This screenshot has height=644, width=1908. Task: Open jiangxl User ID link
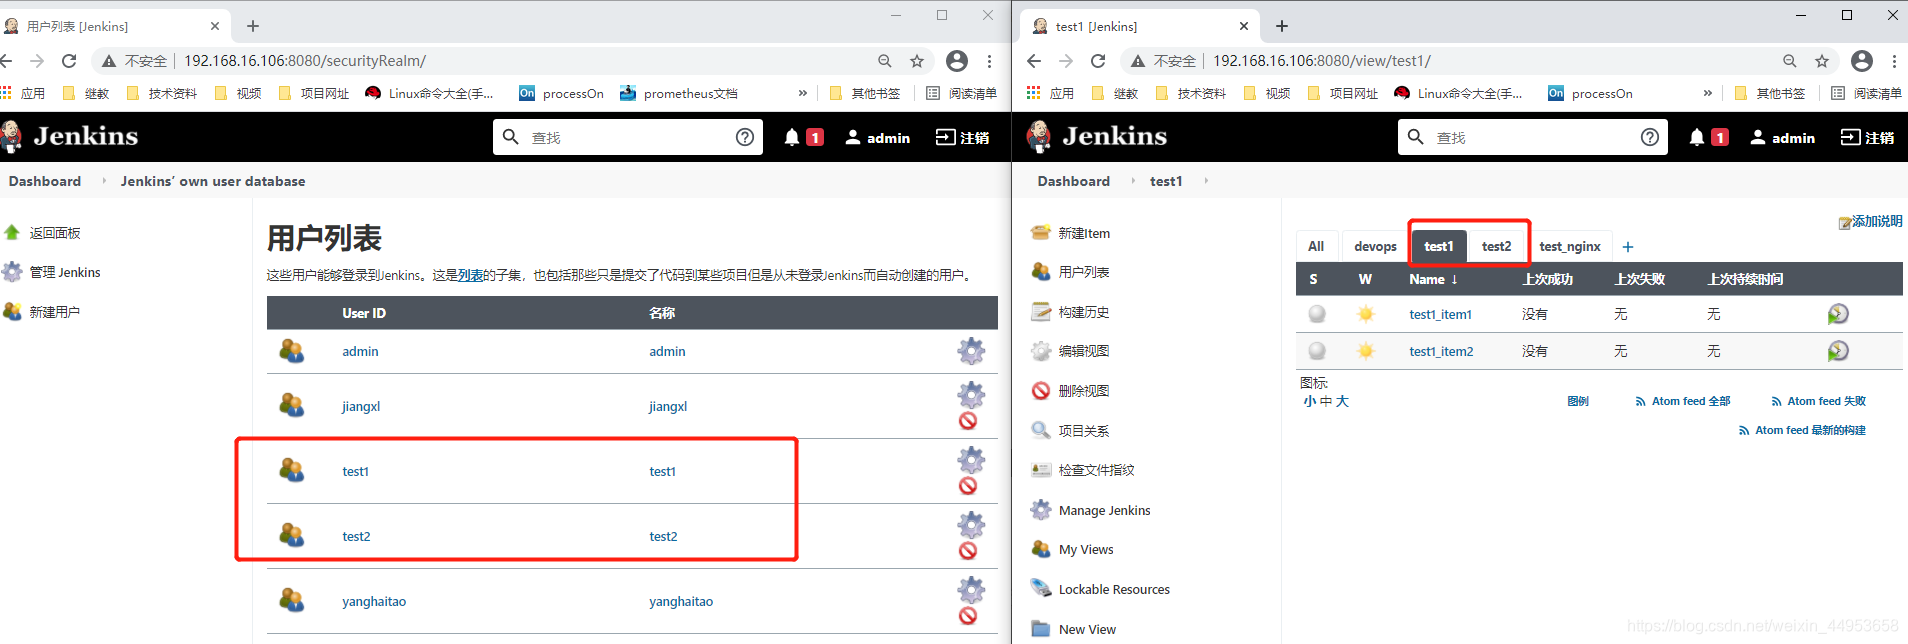tap(361, 406)
